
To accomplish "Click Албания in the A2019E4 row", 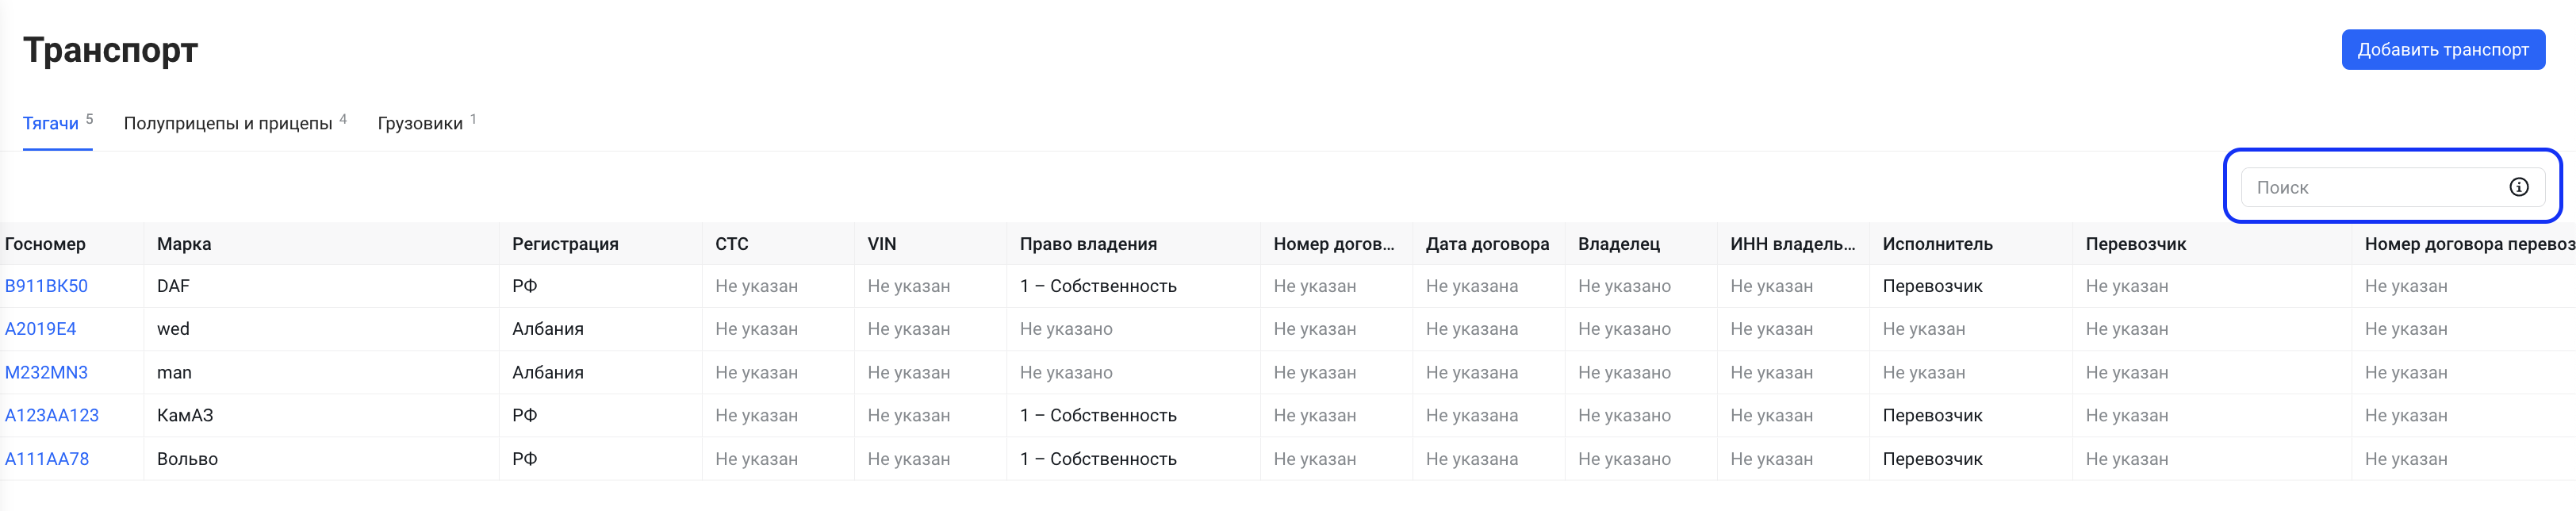I will [548, 329].
